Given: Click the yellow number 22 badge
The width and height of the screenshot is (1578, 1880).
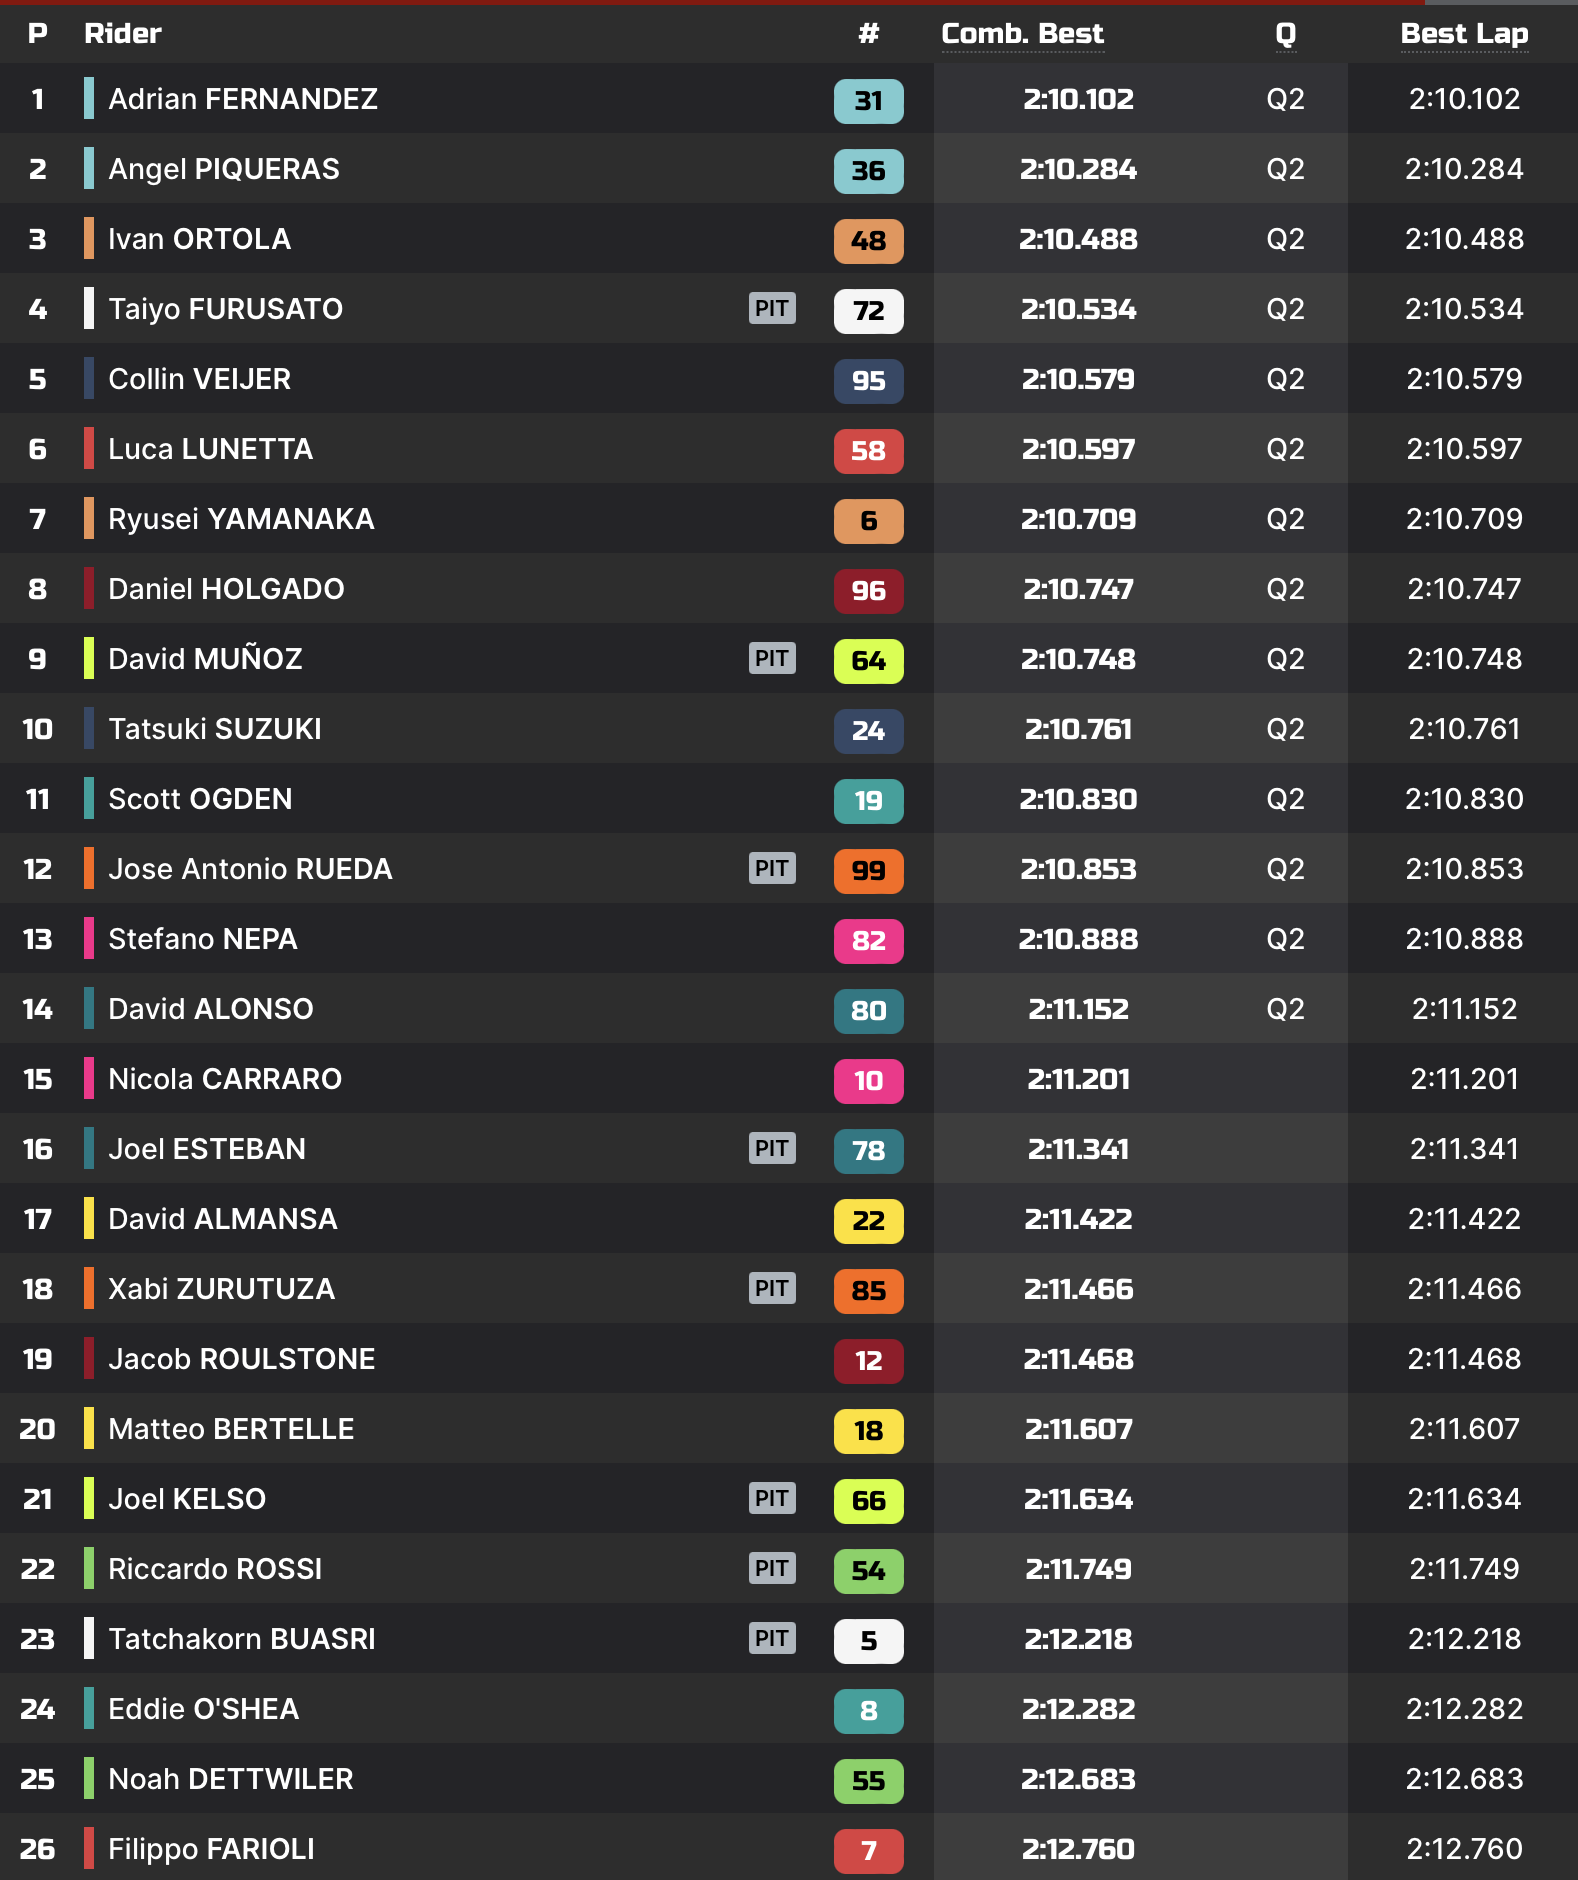Looking at the screenshot, I should pyautogui.click(x=868, y=1220).
